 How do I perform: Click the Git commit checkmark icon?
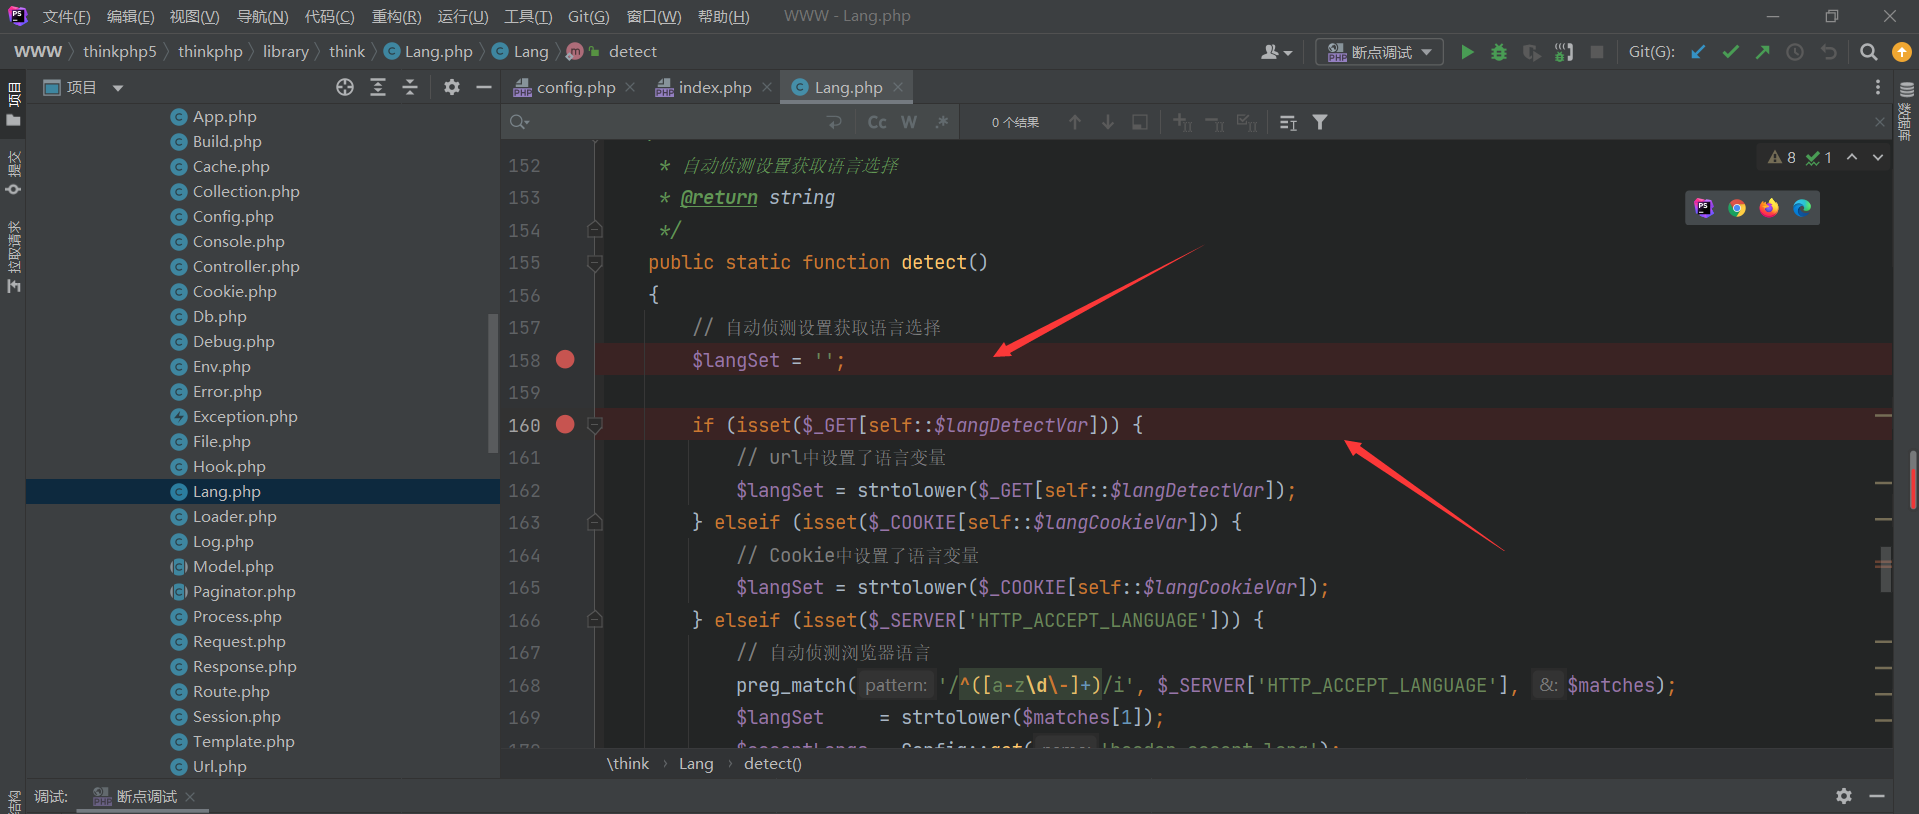(x=1730, y=52)
